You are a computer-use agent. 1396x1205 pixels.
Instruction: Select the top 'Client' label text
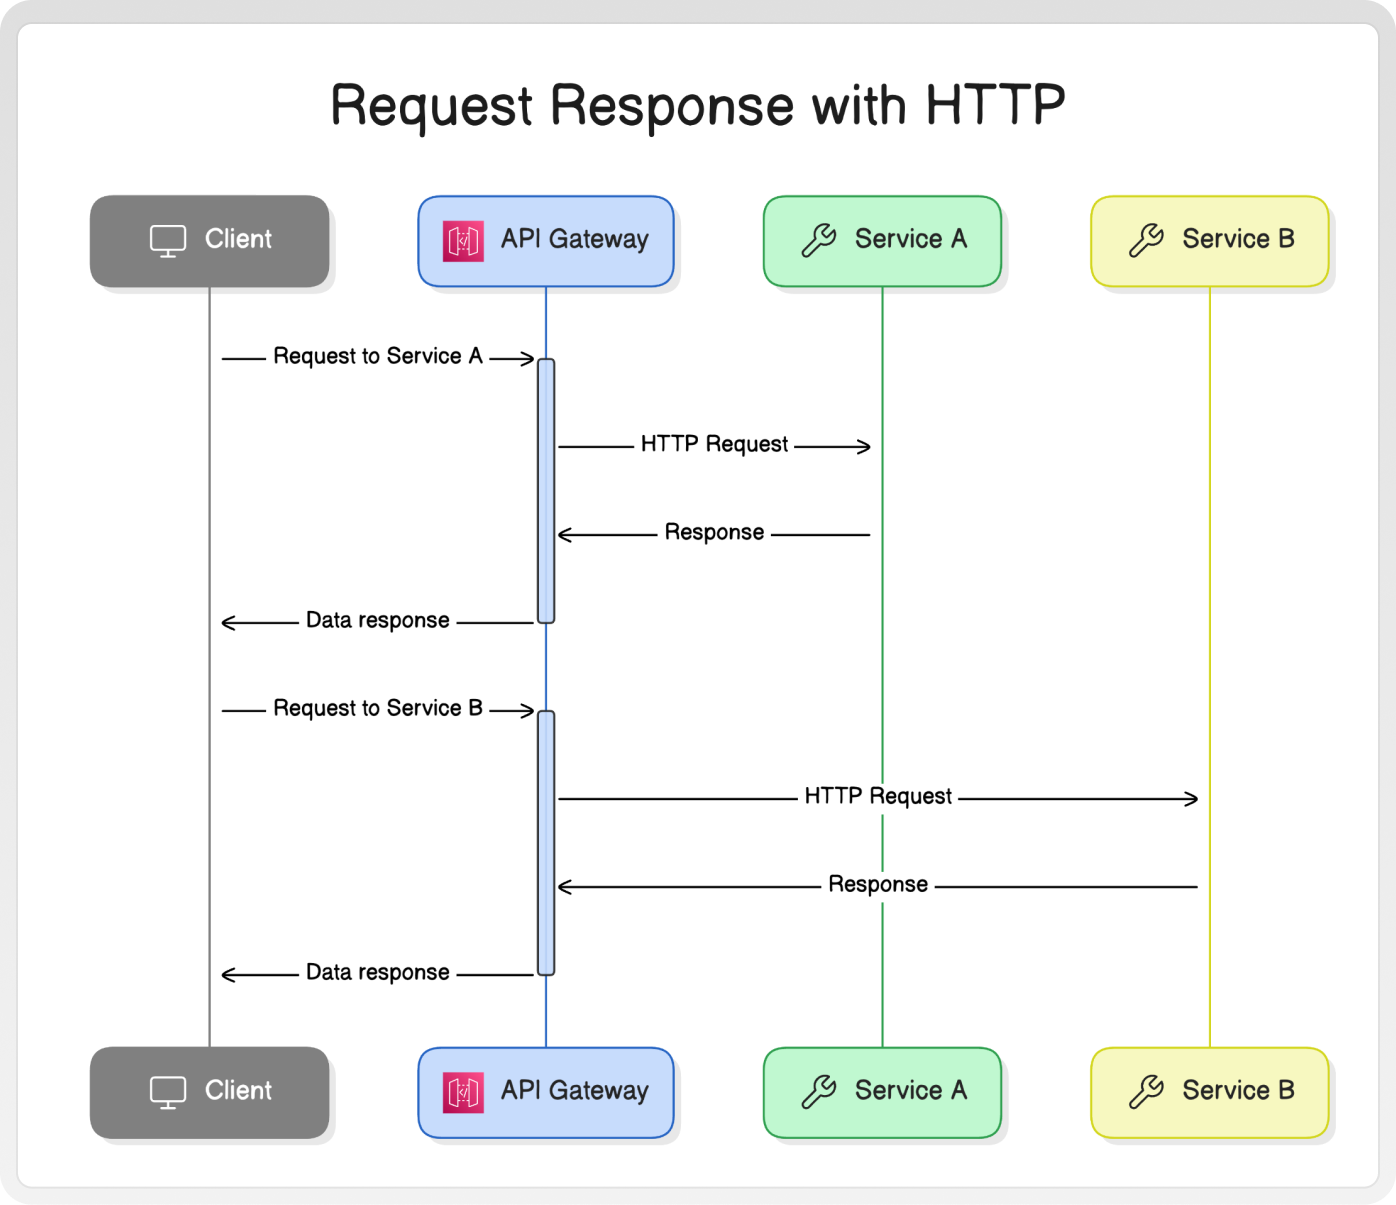(x=238, y=239)
